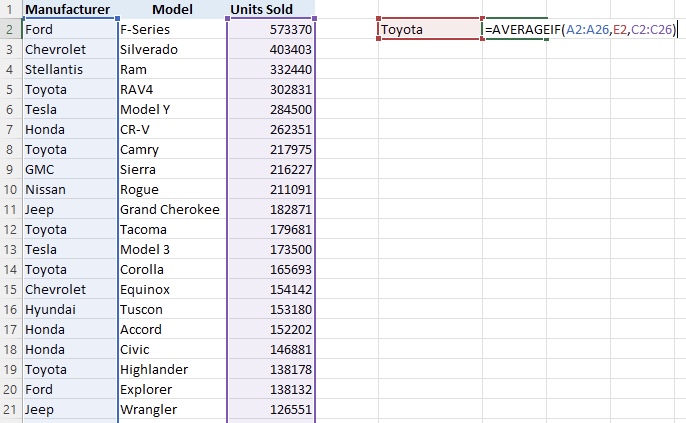Click the Camry model cell

pyautogui.click(x=172, y=150)
